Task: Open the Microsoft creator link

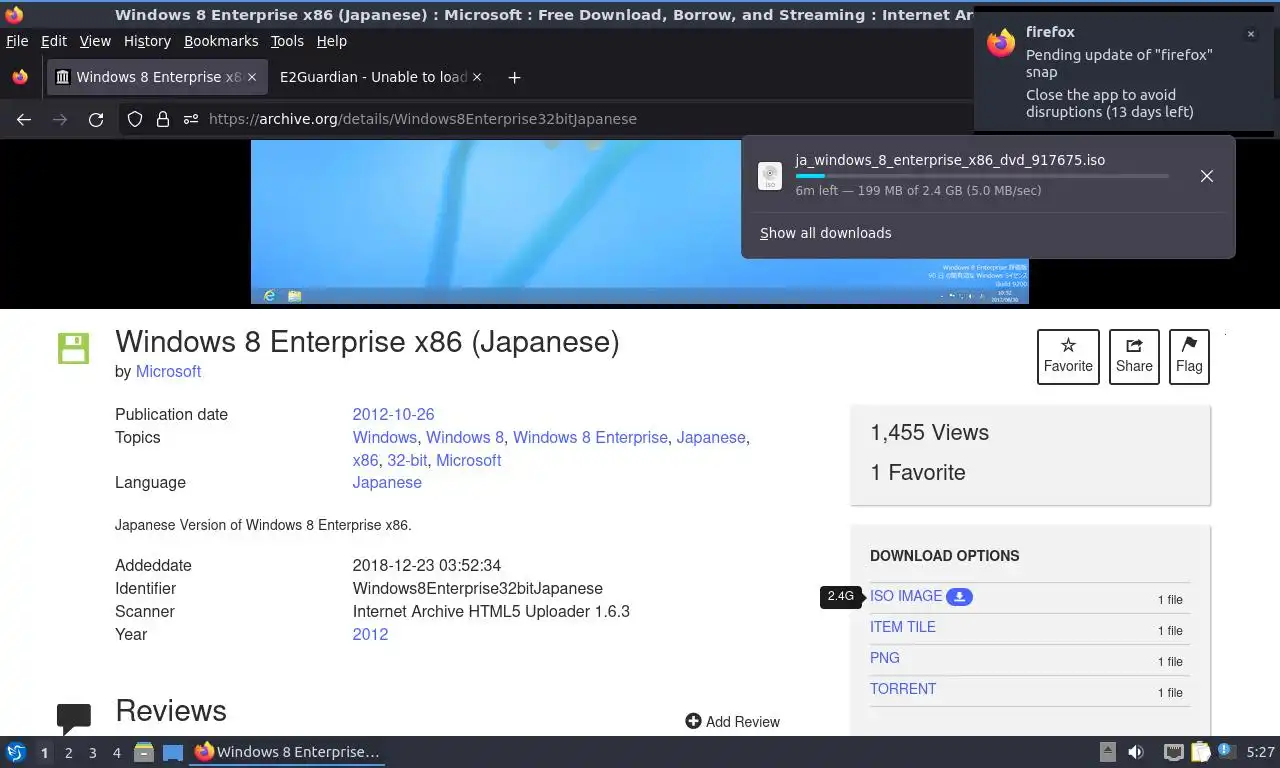Action: pos(168,371)
